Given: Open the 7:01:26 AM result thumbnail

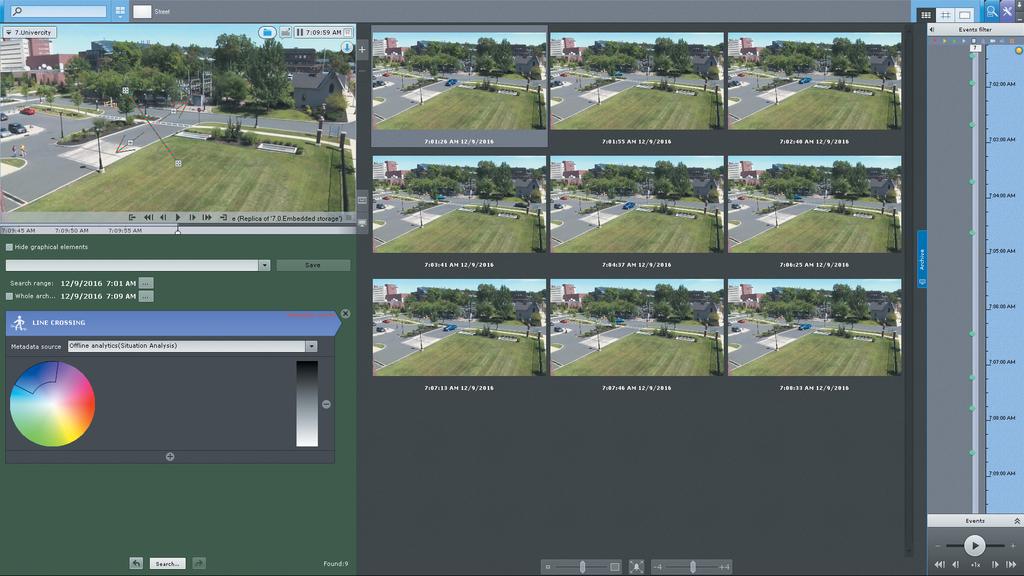Looking at the screenshot, I should click(x=459, y=81).
